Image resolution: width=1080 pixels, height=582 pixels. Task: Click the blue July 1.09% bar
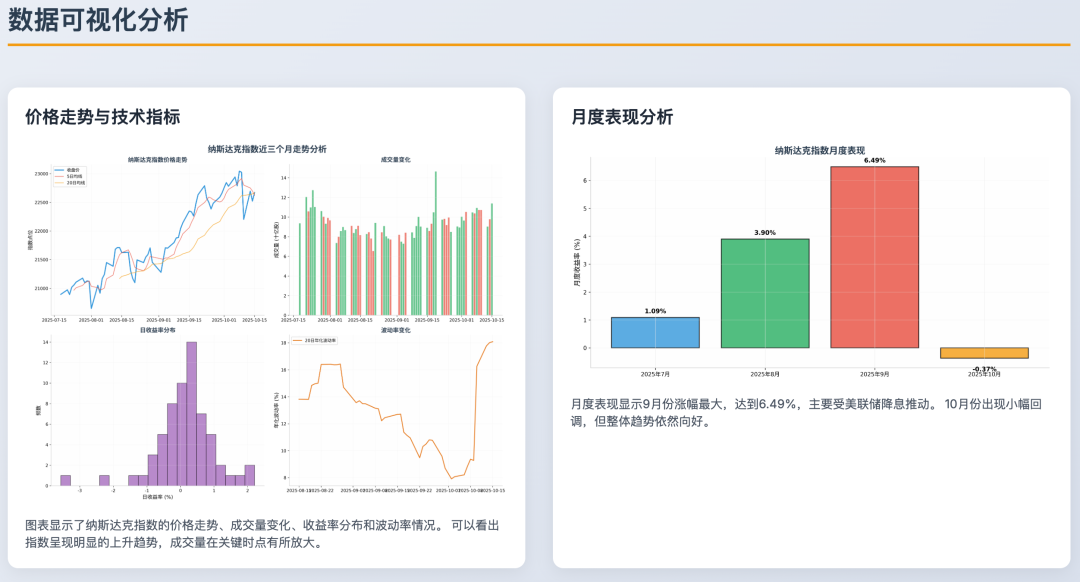tap(655, 332)
